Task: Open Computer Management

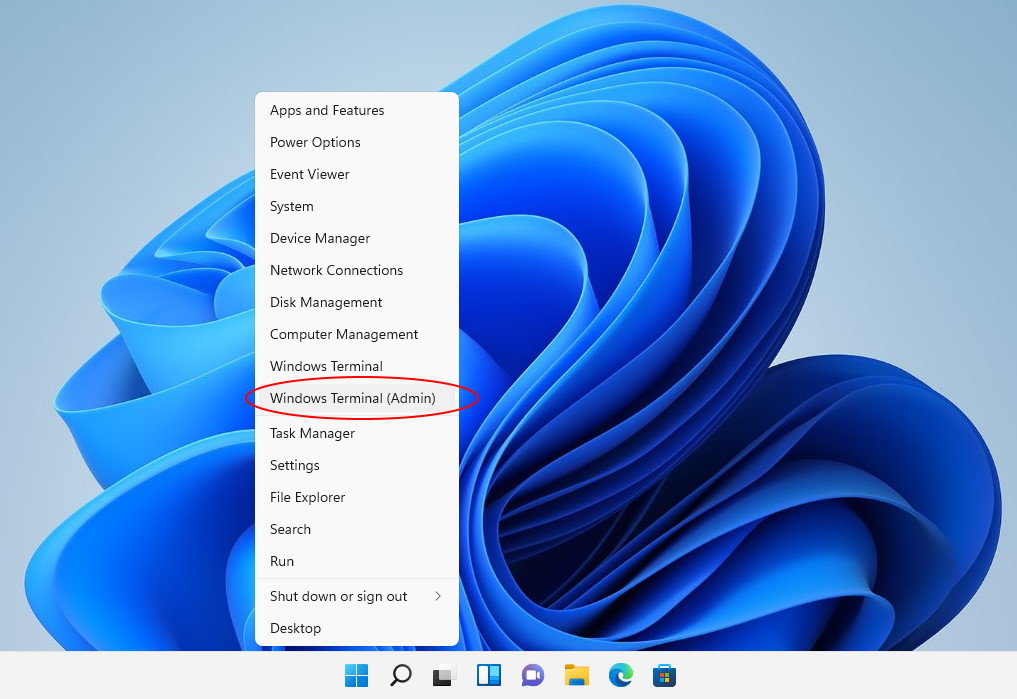Action: (343, 334)
